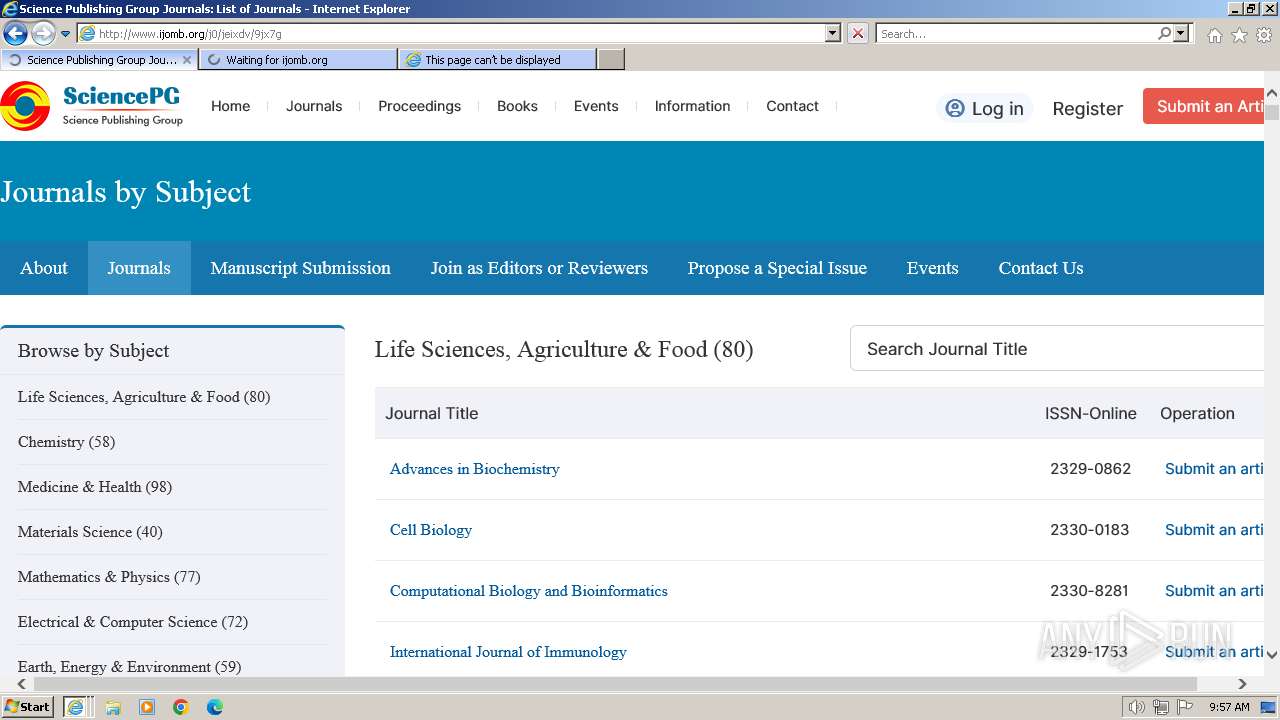Select Medicine & Health (98) subject
Viewport: 1280px width, 720px height.
click(x=95, y=487)
